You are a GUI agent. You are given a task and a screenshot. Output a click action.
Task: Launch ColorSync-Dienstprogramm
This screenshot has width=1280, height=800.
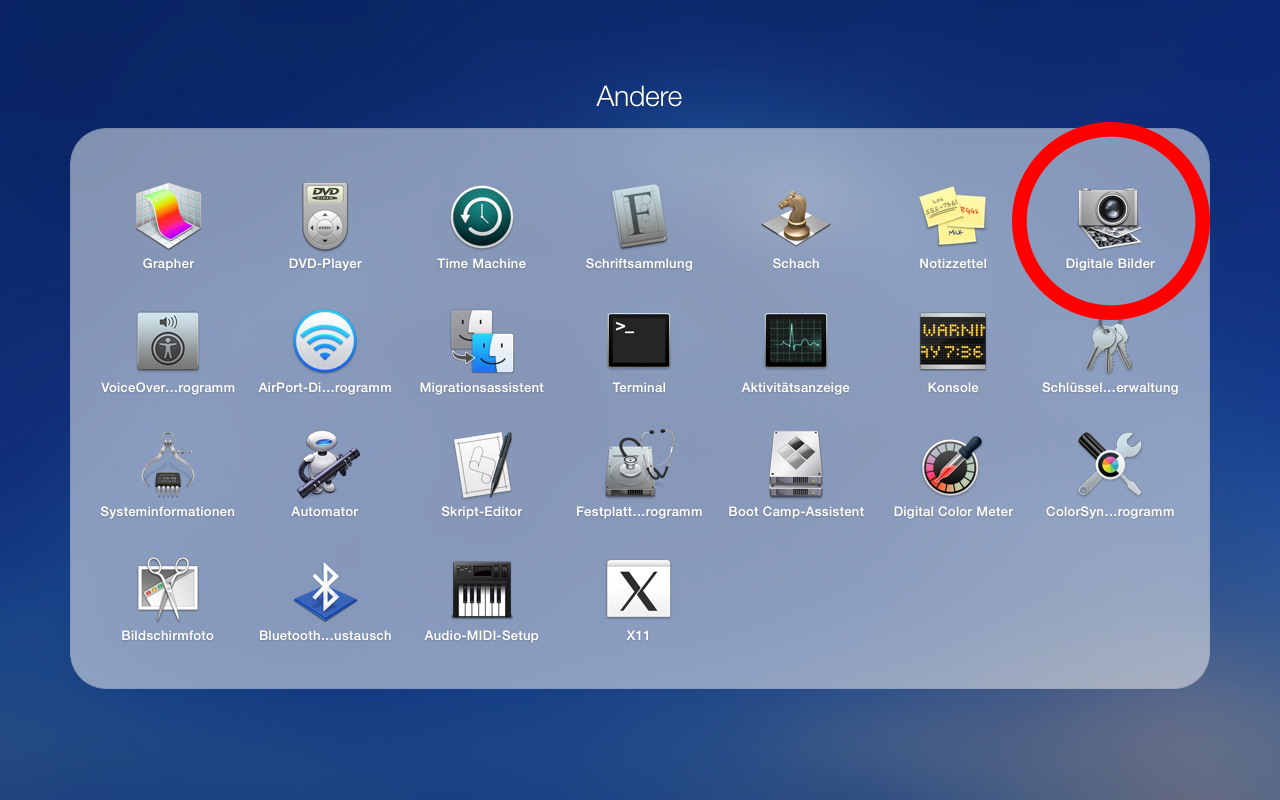(x=1109, y=465)
